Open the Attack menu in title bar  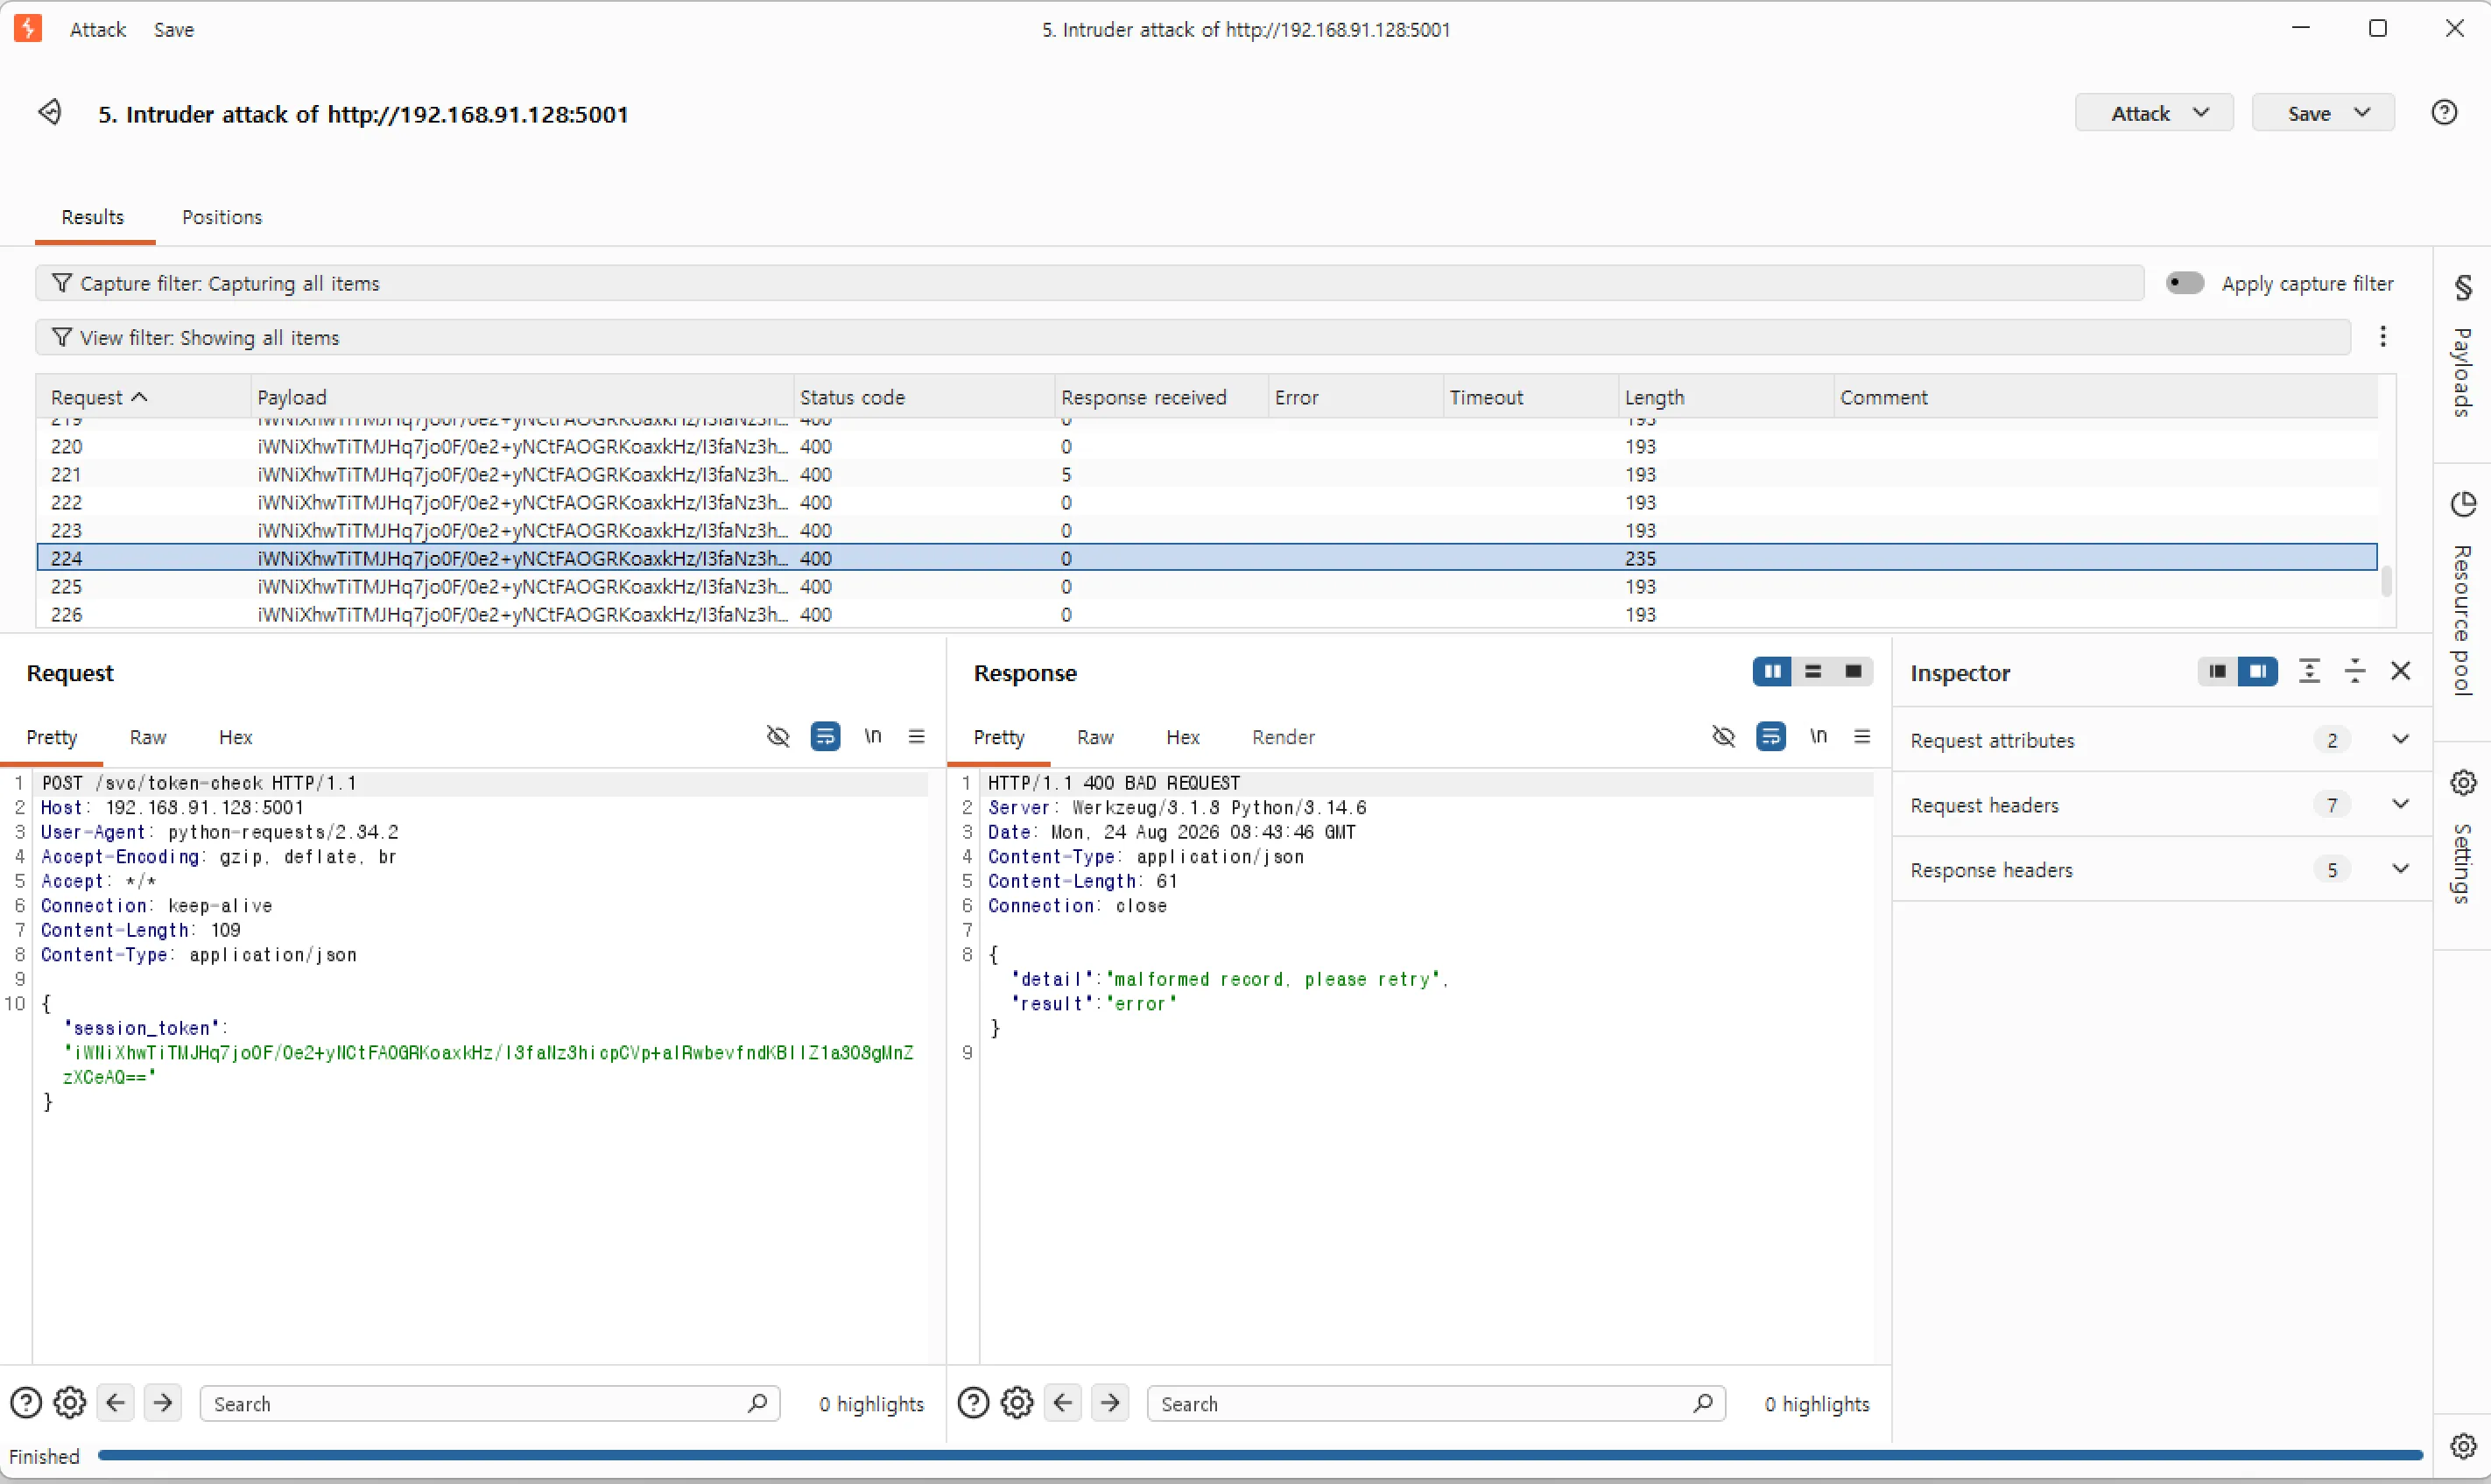pos(98,29)
